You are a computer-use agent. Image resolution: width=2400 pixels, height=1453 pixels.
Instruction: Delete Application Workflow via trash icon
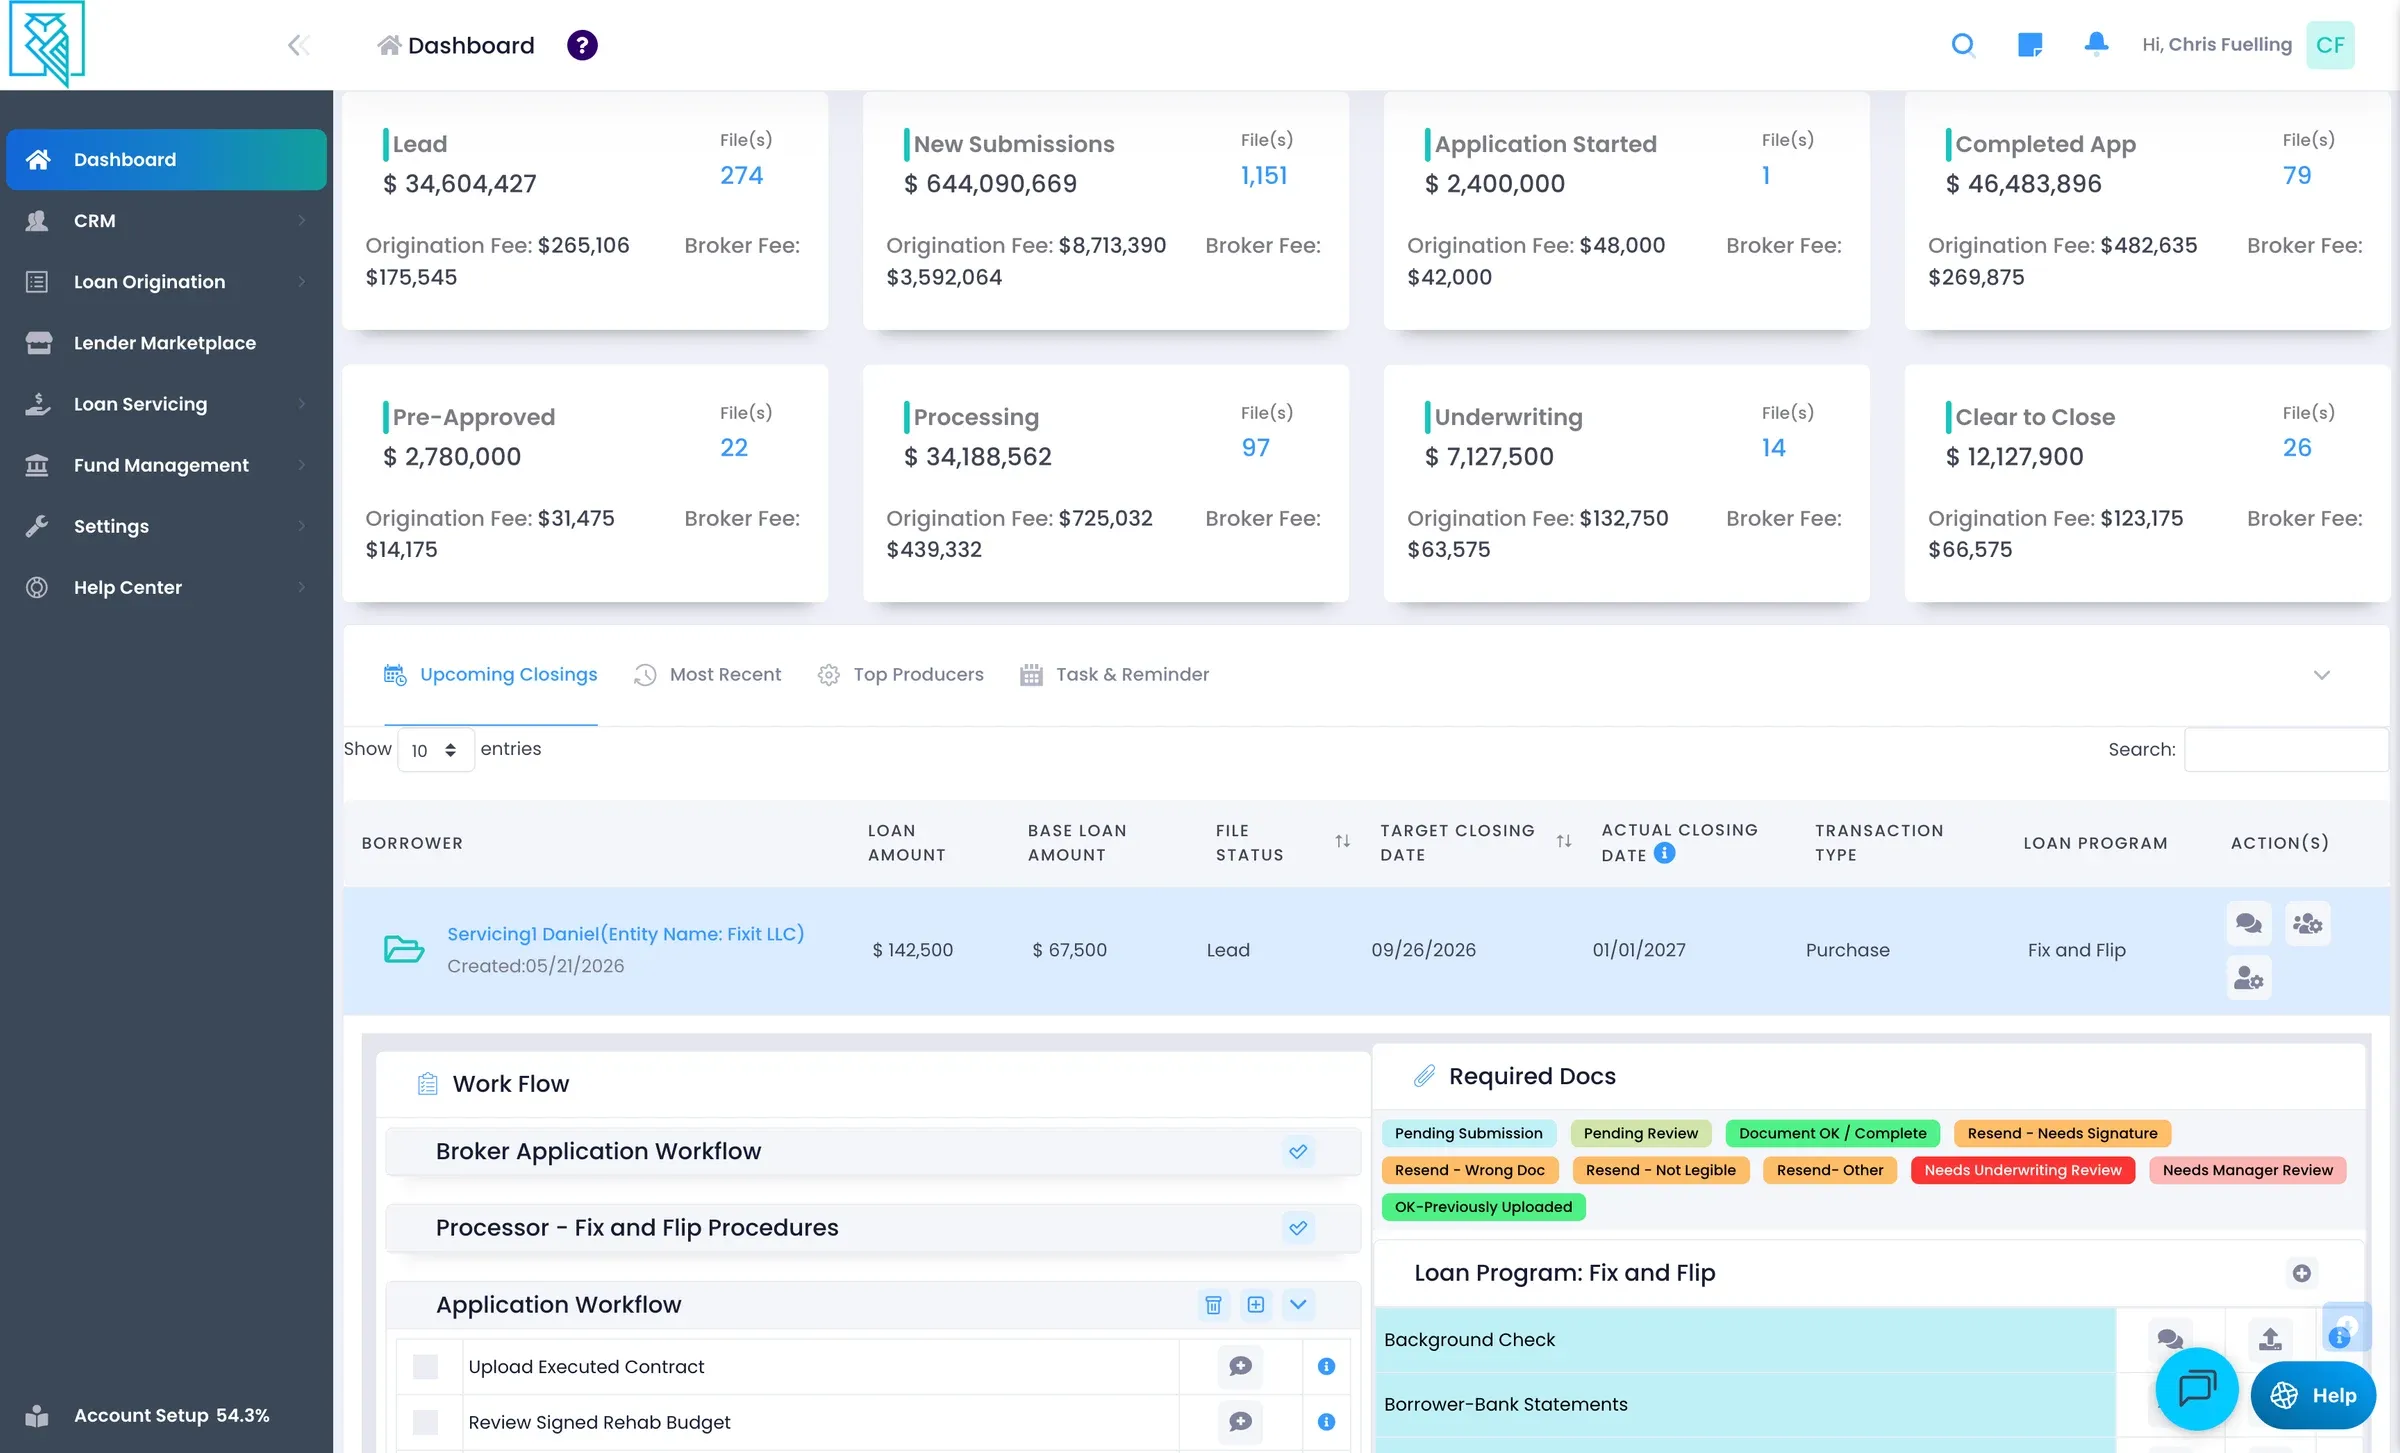pyautogui.click(x=1213, y=1305)
